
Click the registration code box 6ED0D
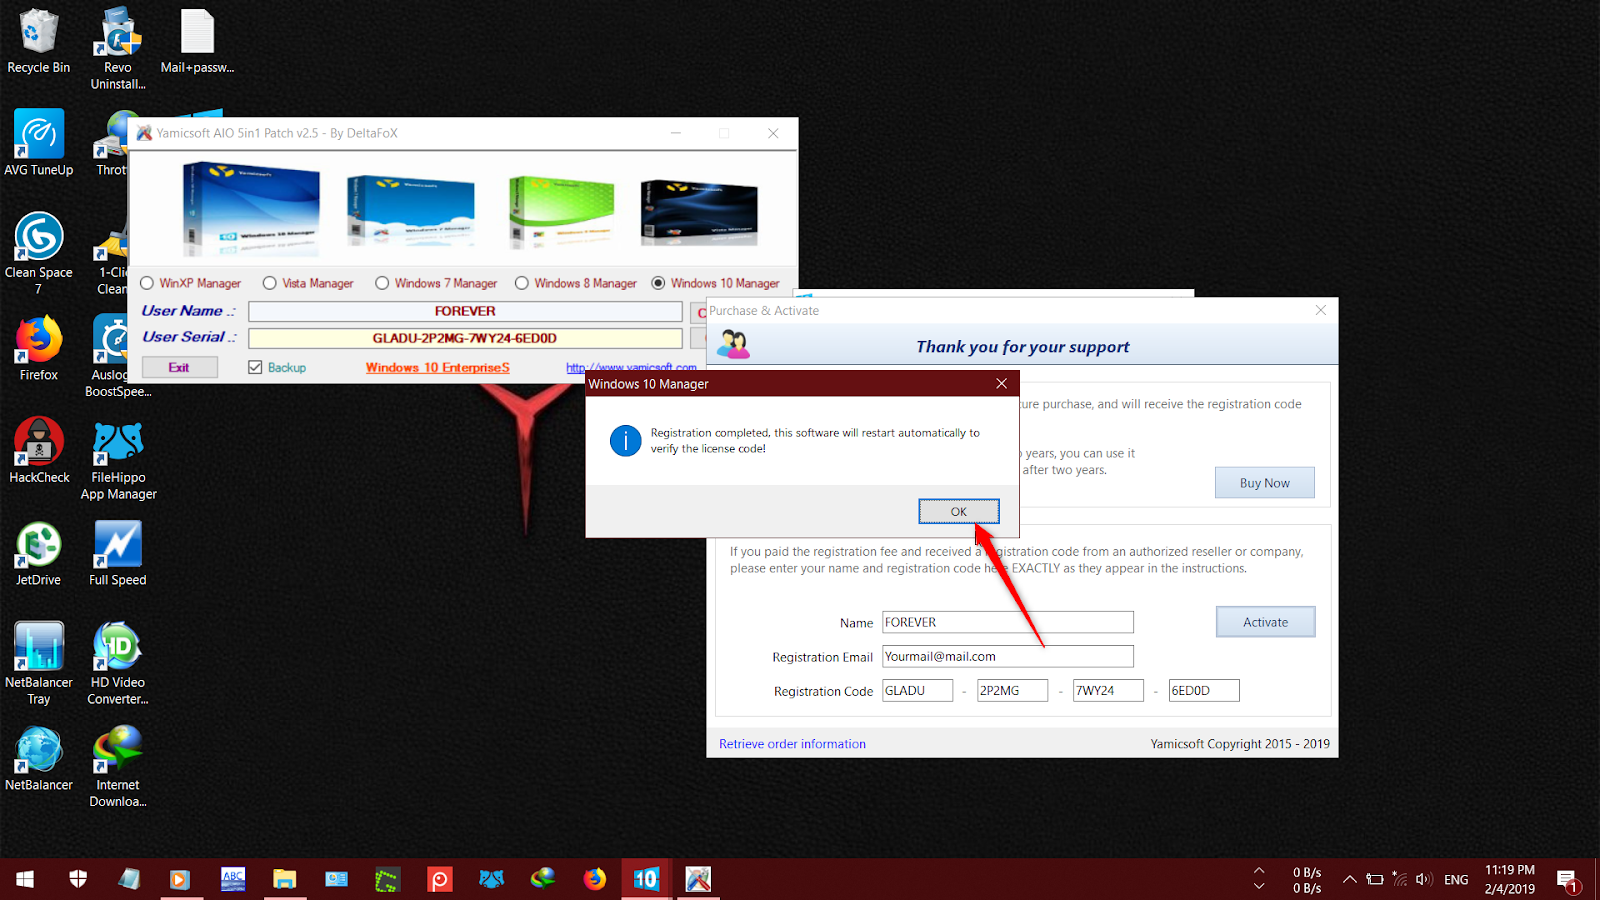pos(1204,690)
